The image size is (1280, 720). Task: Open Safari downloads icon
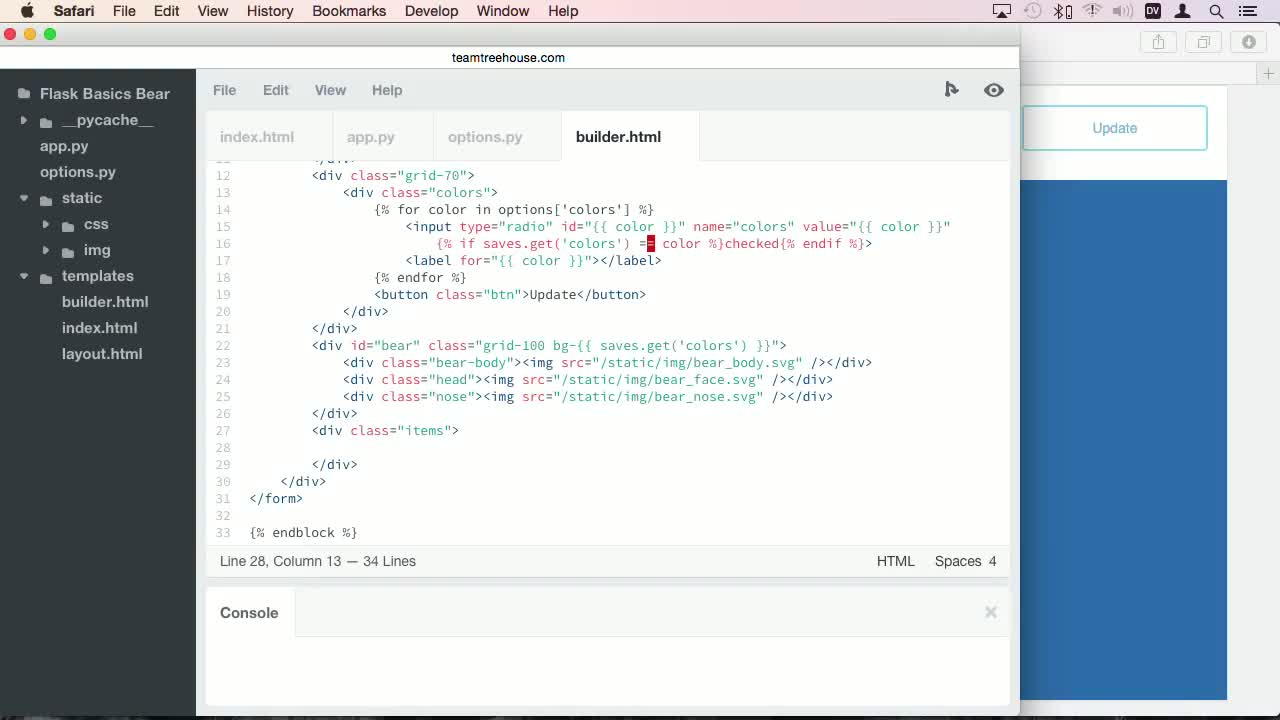1248,42
